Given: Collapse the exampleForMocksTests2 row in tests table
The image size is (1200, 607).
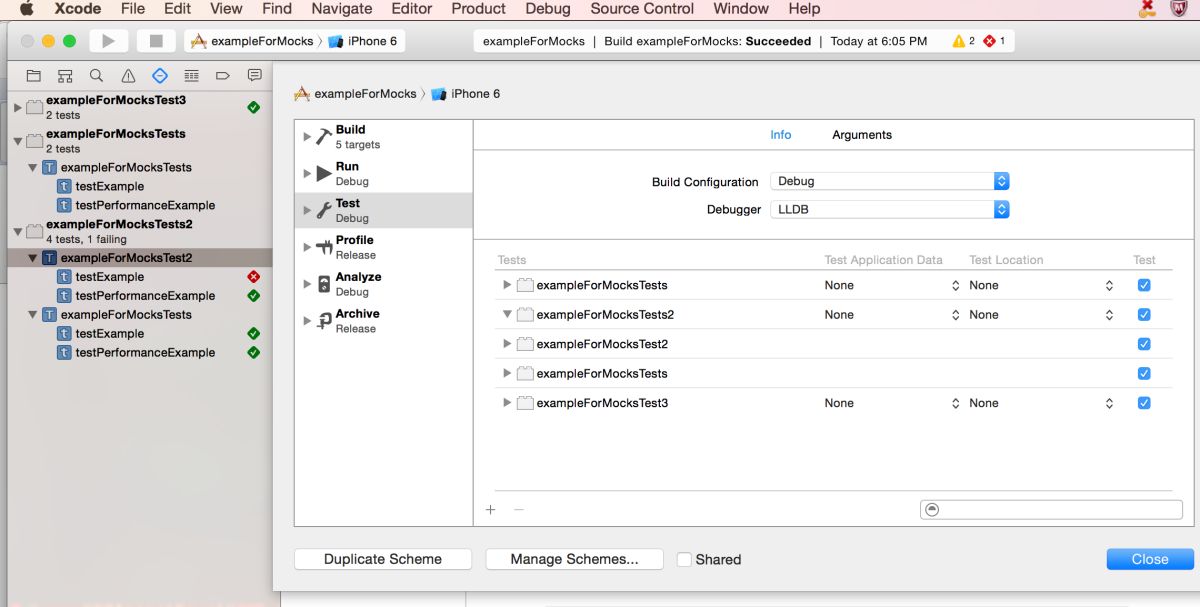Looking at the screenshot, I should pyautogui.click(x=507, y=315).
